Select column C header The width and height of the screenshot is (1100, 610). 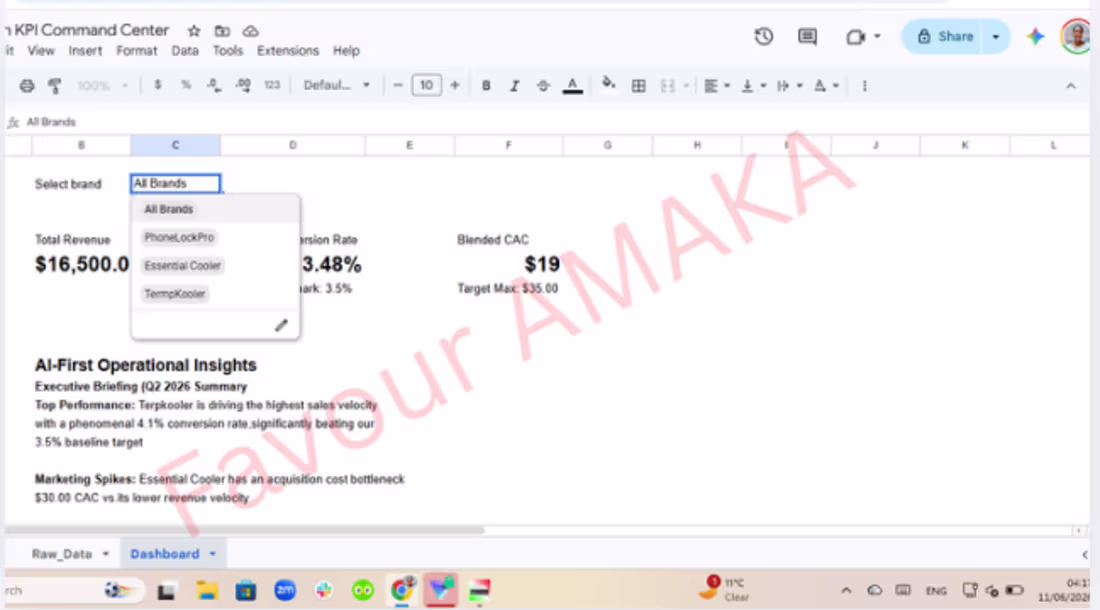175,145
